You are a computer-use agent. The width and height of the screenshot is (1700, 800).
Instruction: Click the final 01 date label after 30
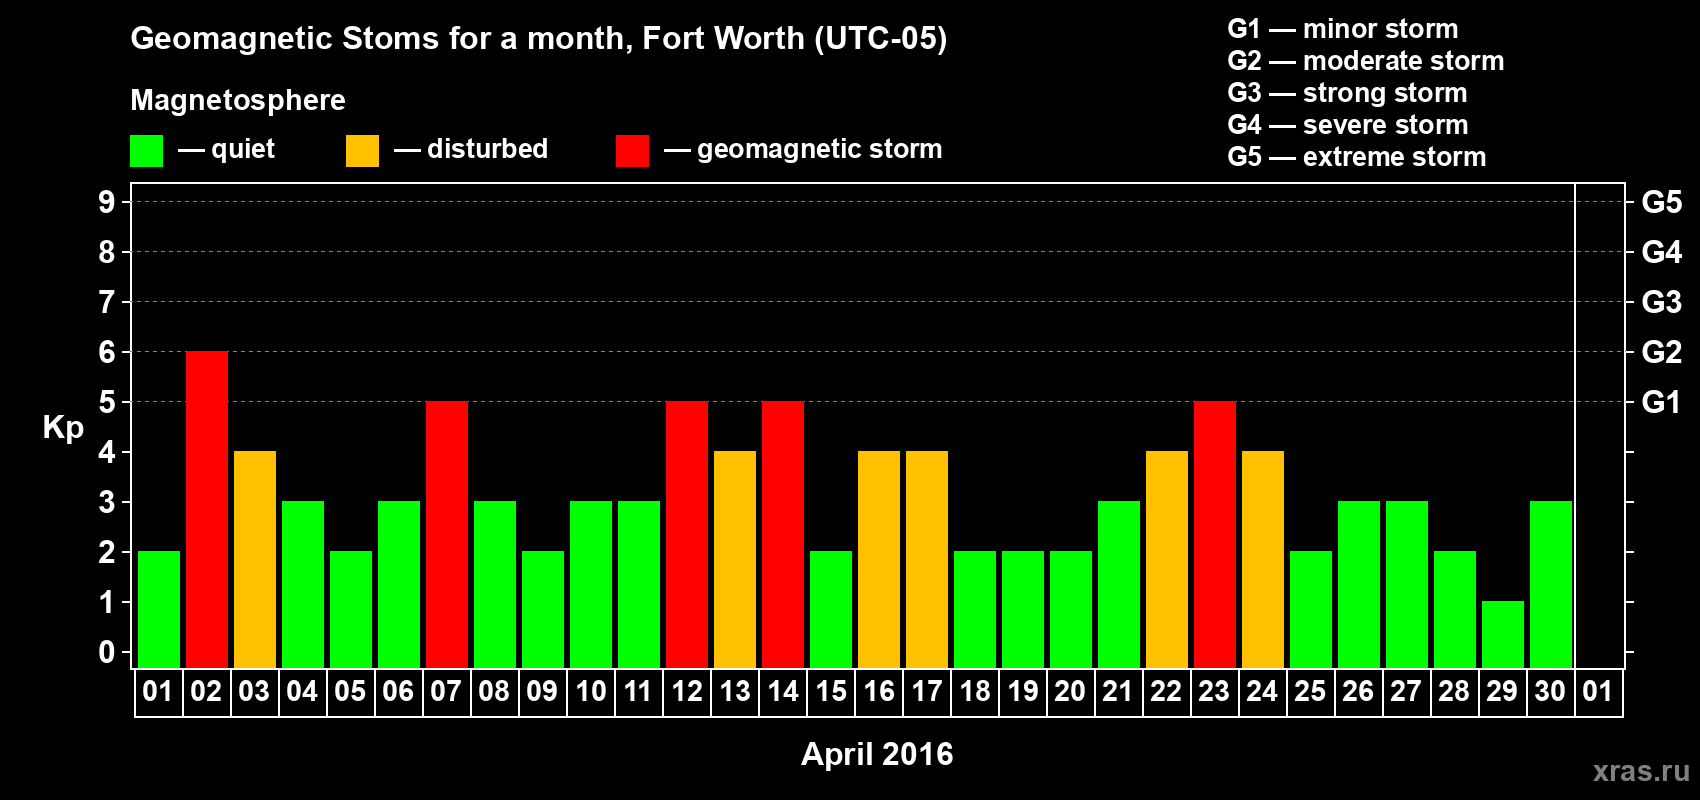pos(1598,692)
